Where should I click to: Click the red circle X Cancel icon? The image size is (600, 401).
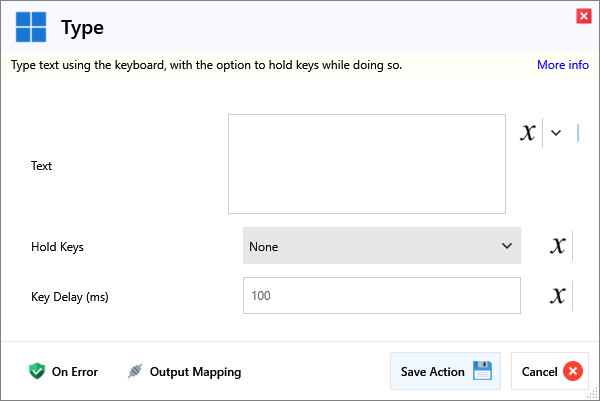(x=573, y=371)
